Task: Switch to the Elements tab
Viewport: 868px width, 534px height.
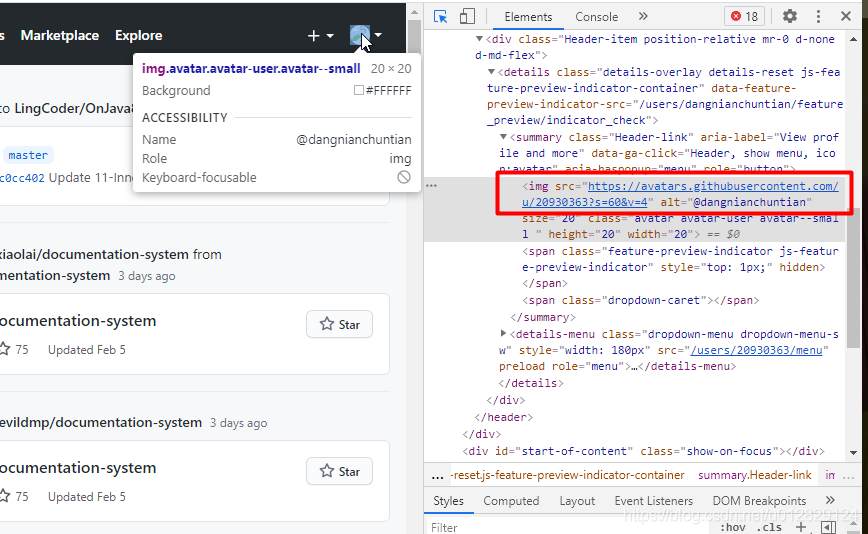Action: tap(528, 17)
